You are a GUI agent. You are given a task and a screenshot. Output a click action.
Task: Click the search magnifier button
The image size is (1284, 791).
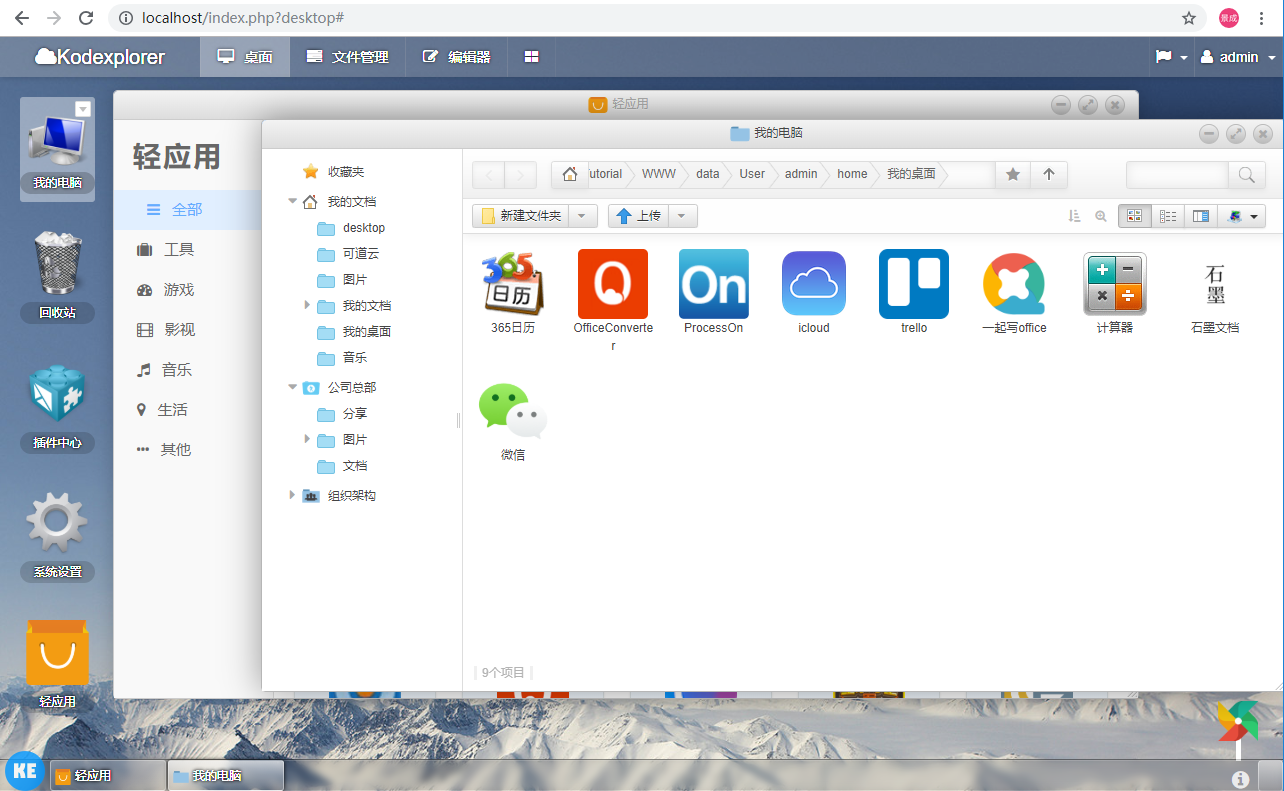[x=1246, y=175]
